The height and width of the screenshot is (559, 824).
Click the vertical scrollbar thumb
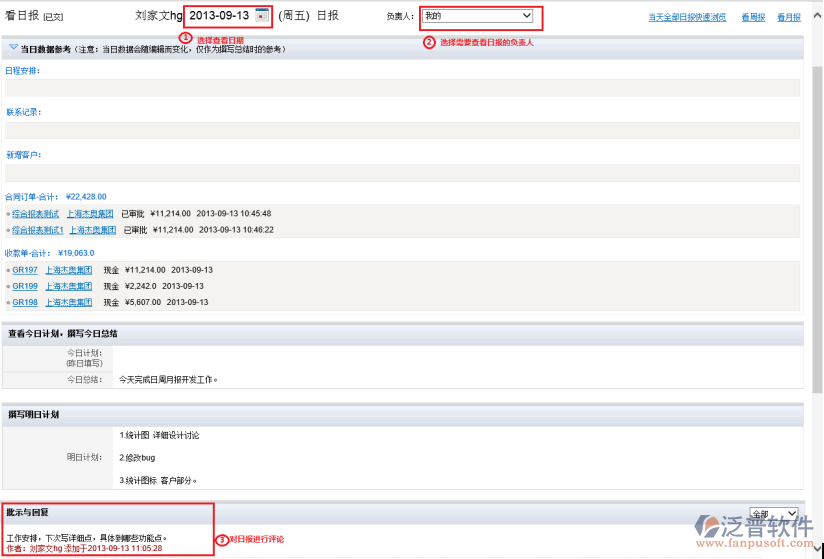817,229
